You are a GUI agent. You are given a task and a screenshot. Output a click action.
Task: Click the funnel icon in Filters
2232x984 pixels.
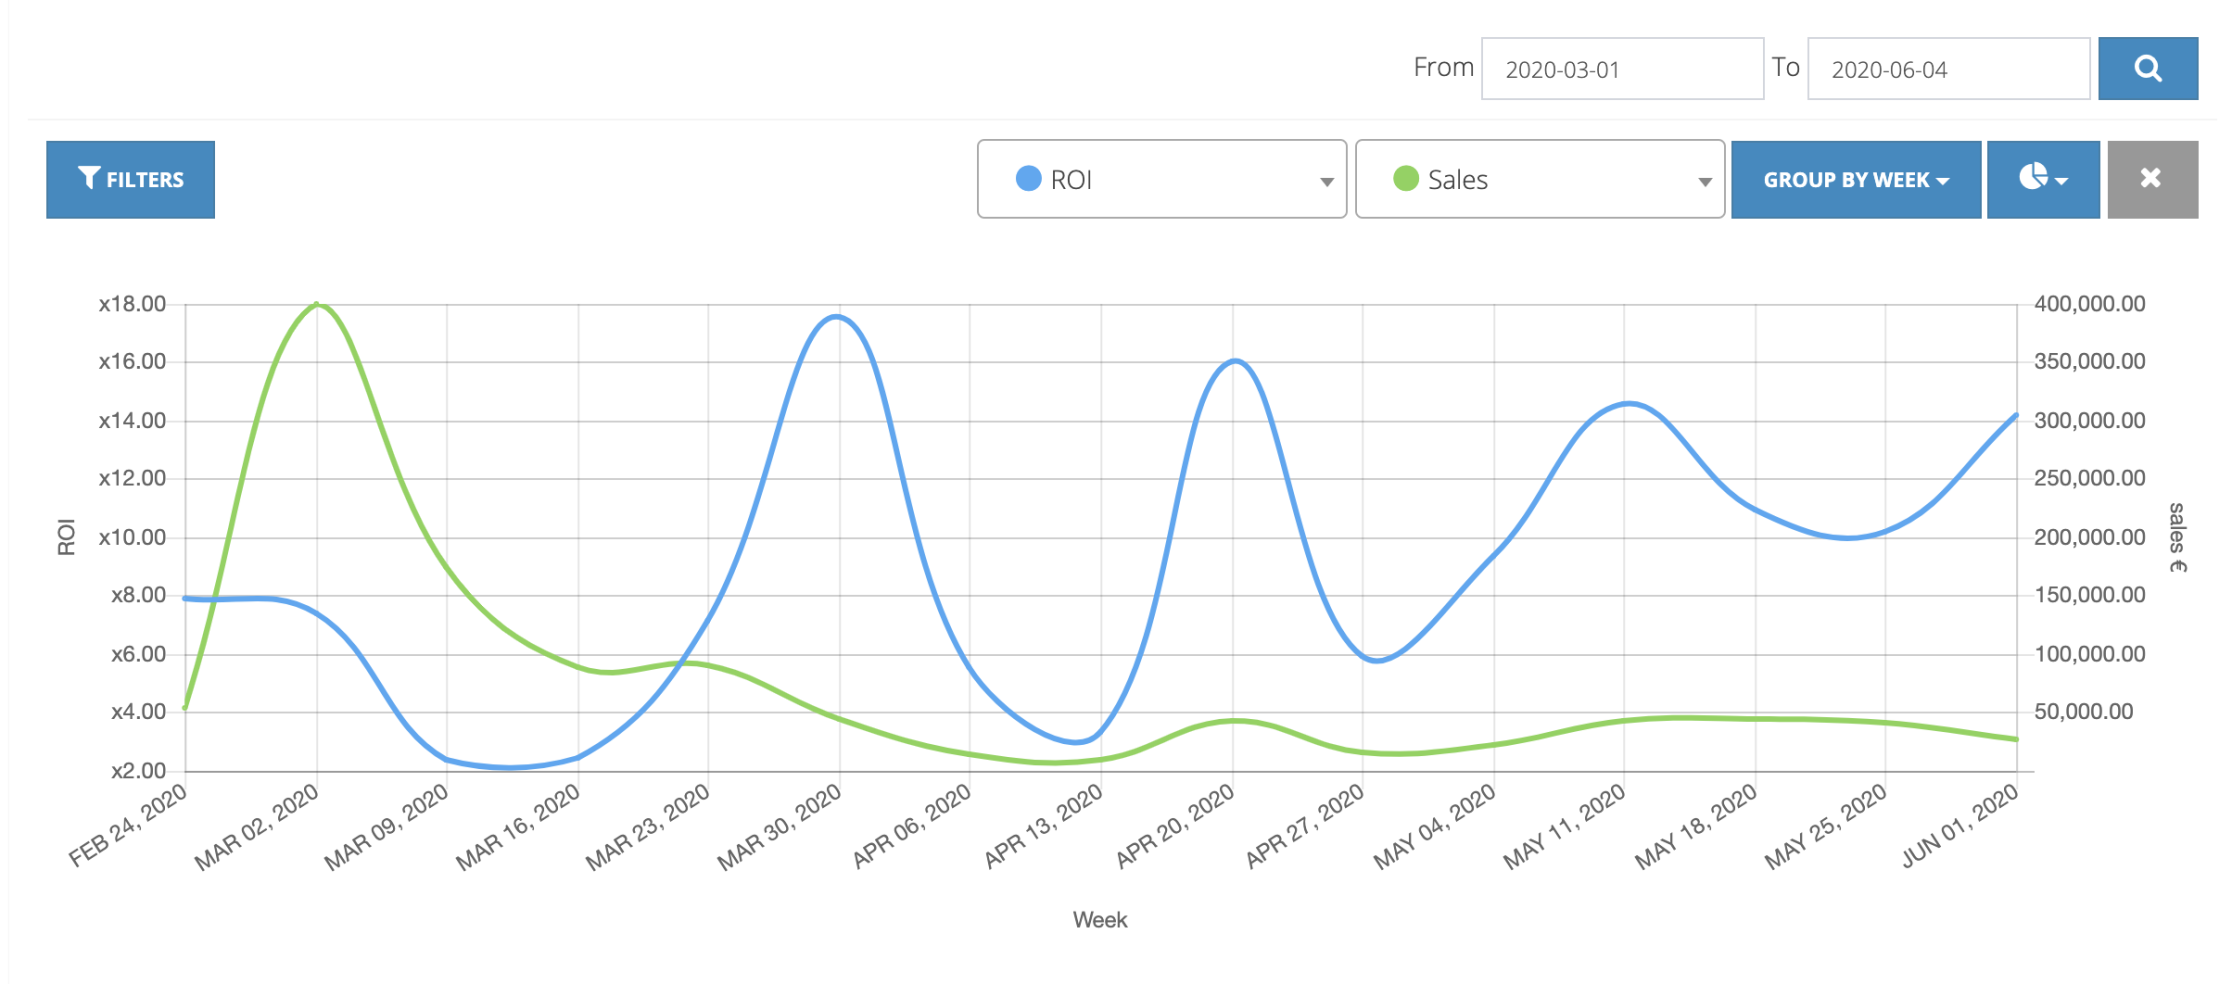[89, 178]
